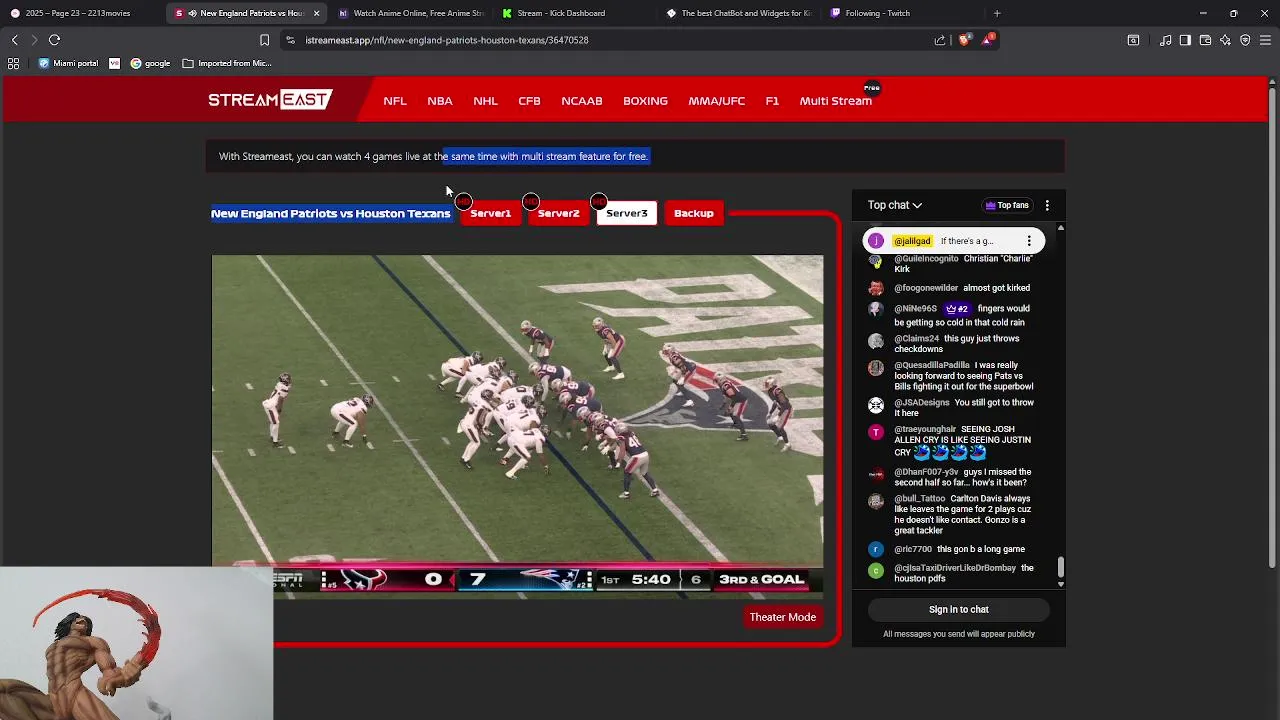The width and height of the screenshot is (1280, 720).
Task: Open three-dot menu on pinned @jalilgad message
Action: coord(1029,241)
